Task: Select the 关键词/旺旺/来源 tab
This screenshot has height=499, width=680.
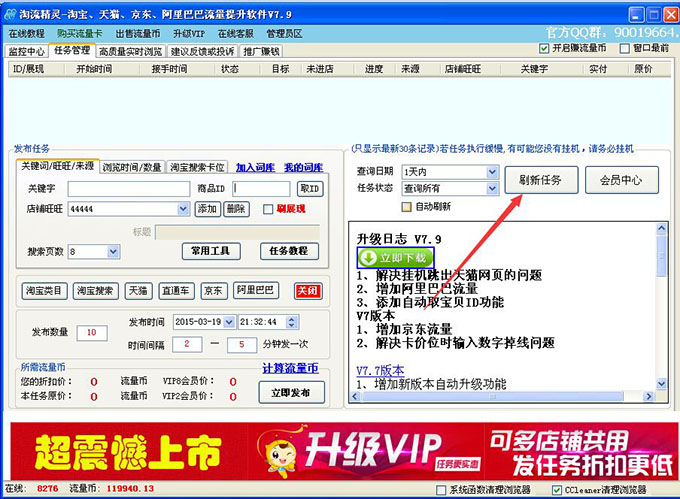Action: click(x=58, y=166)
